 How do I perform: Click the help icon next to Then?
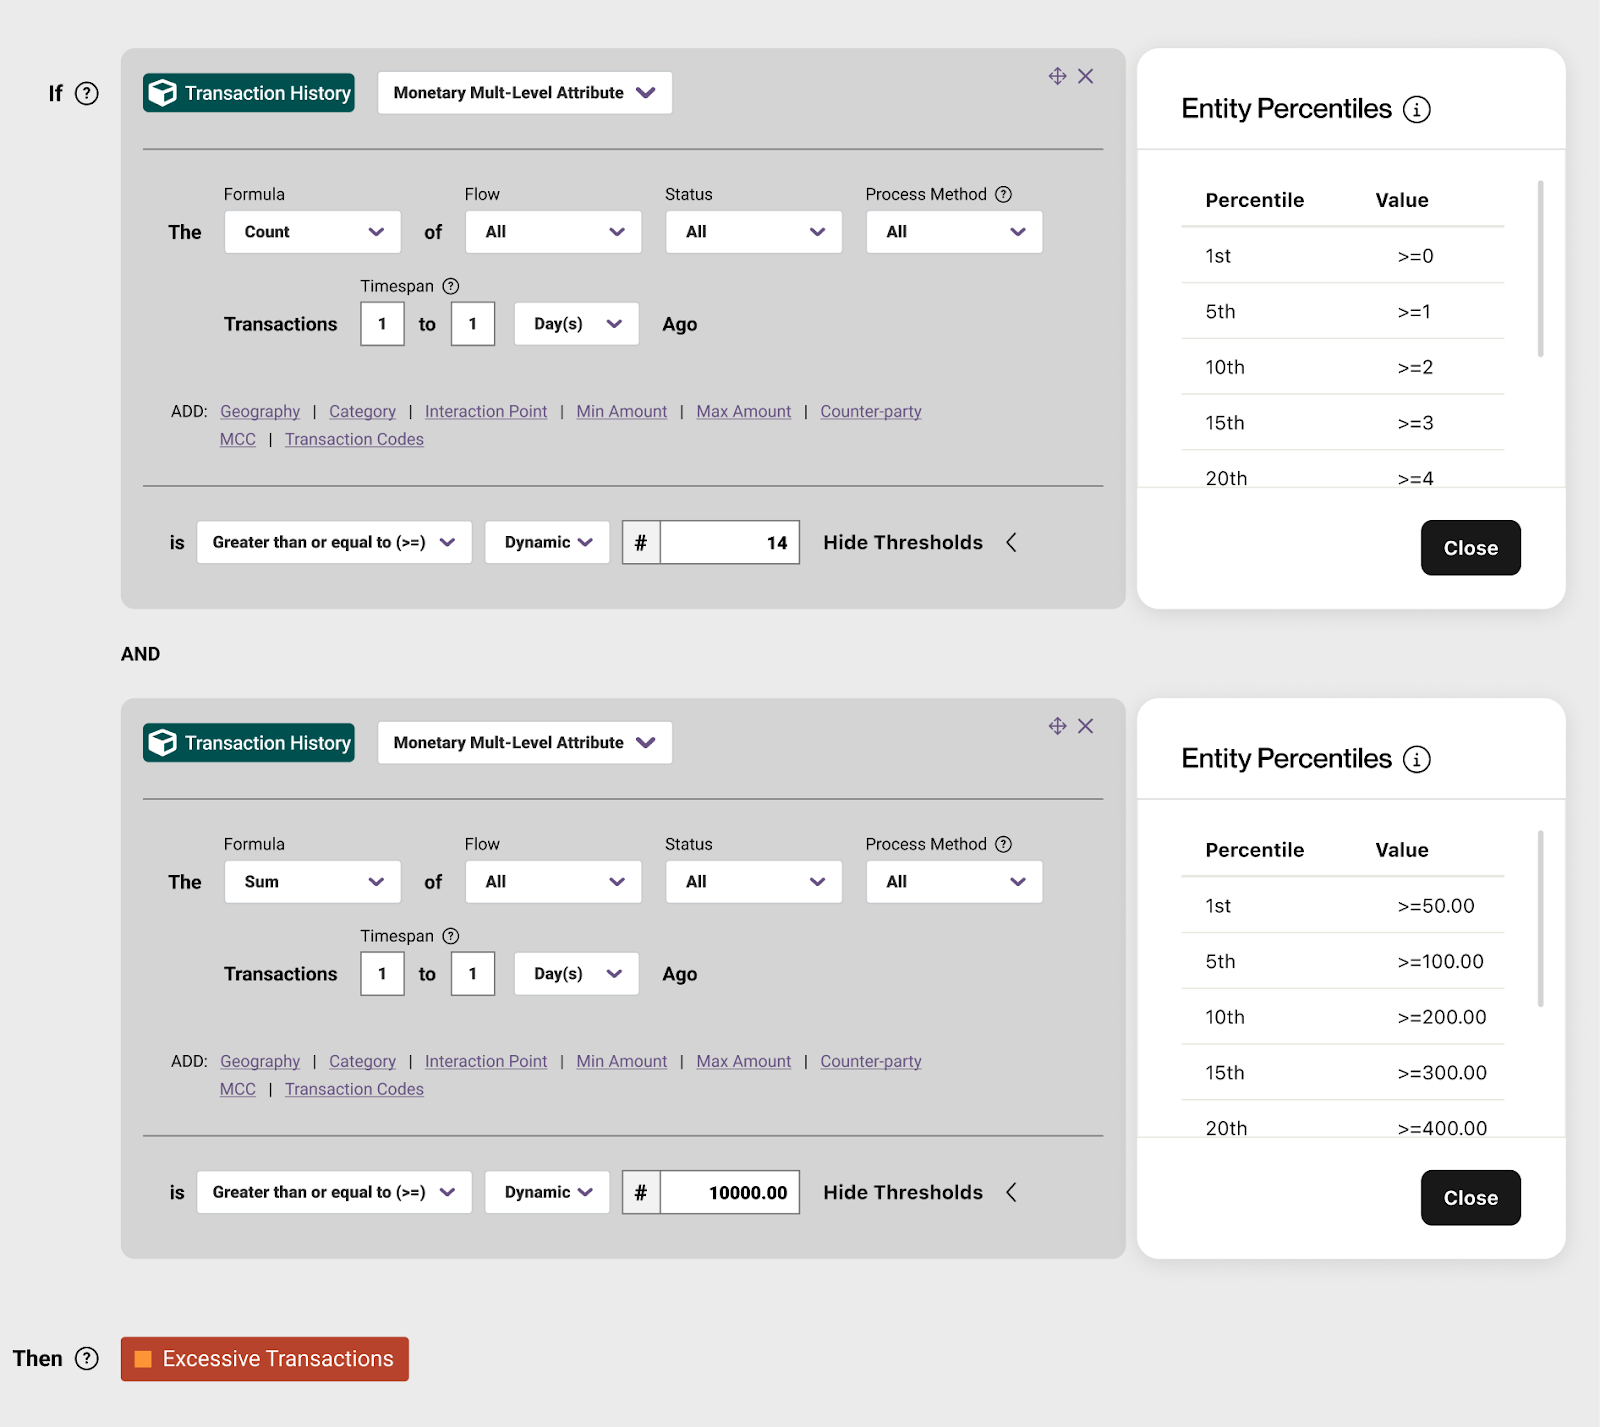(87, 1359)
